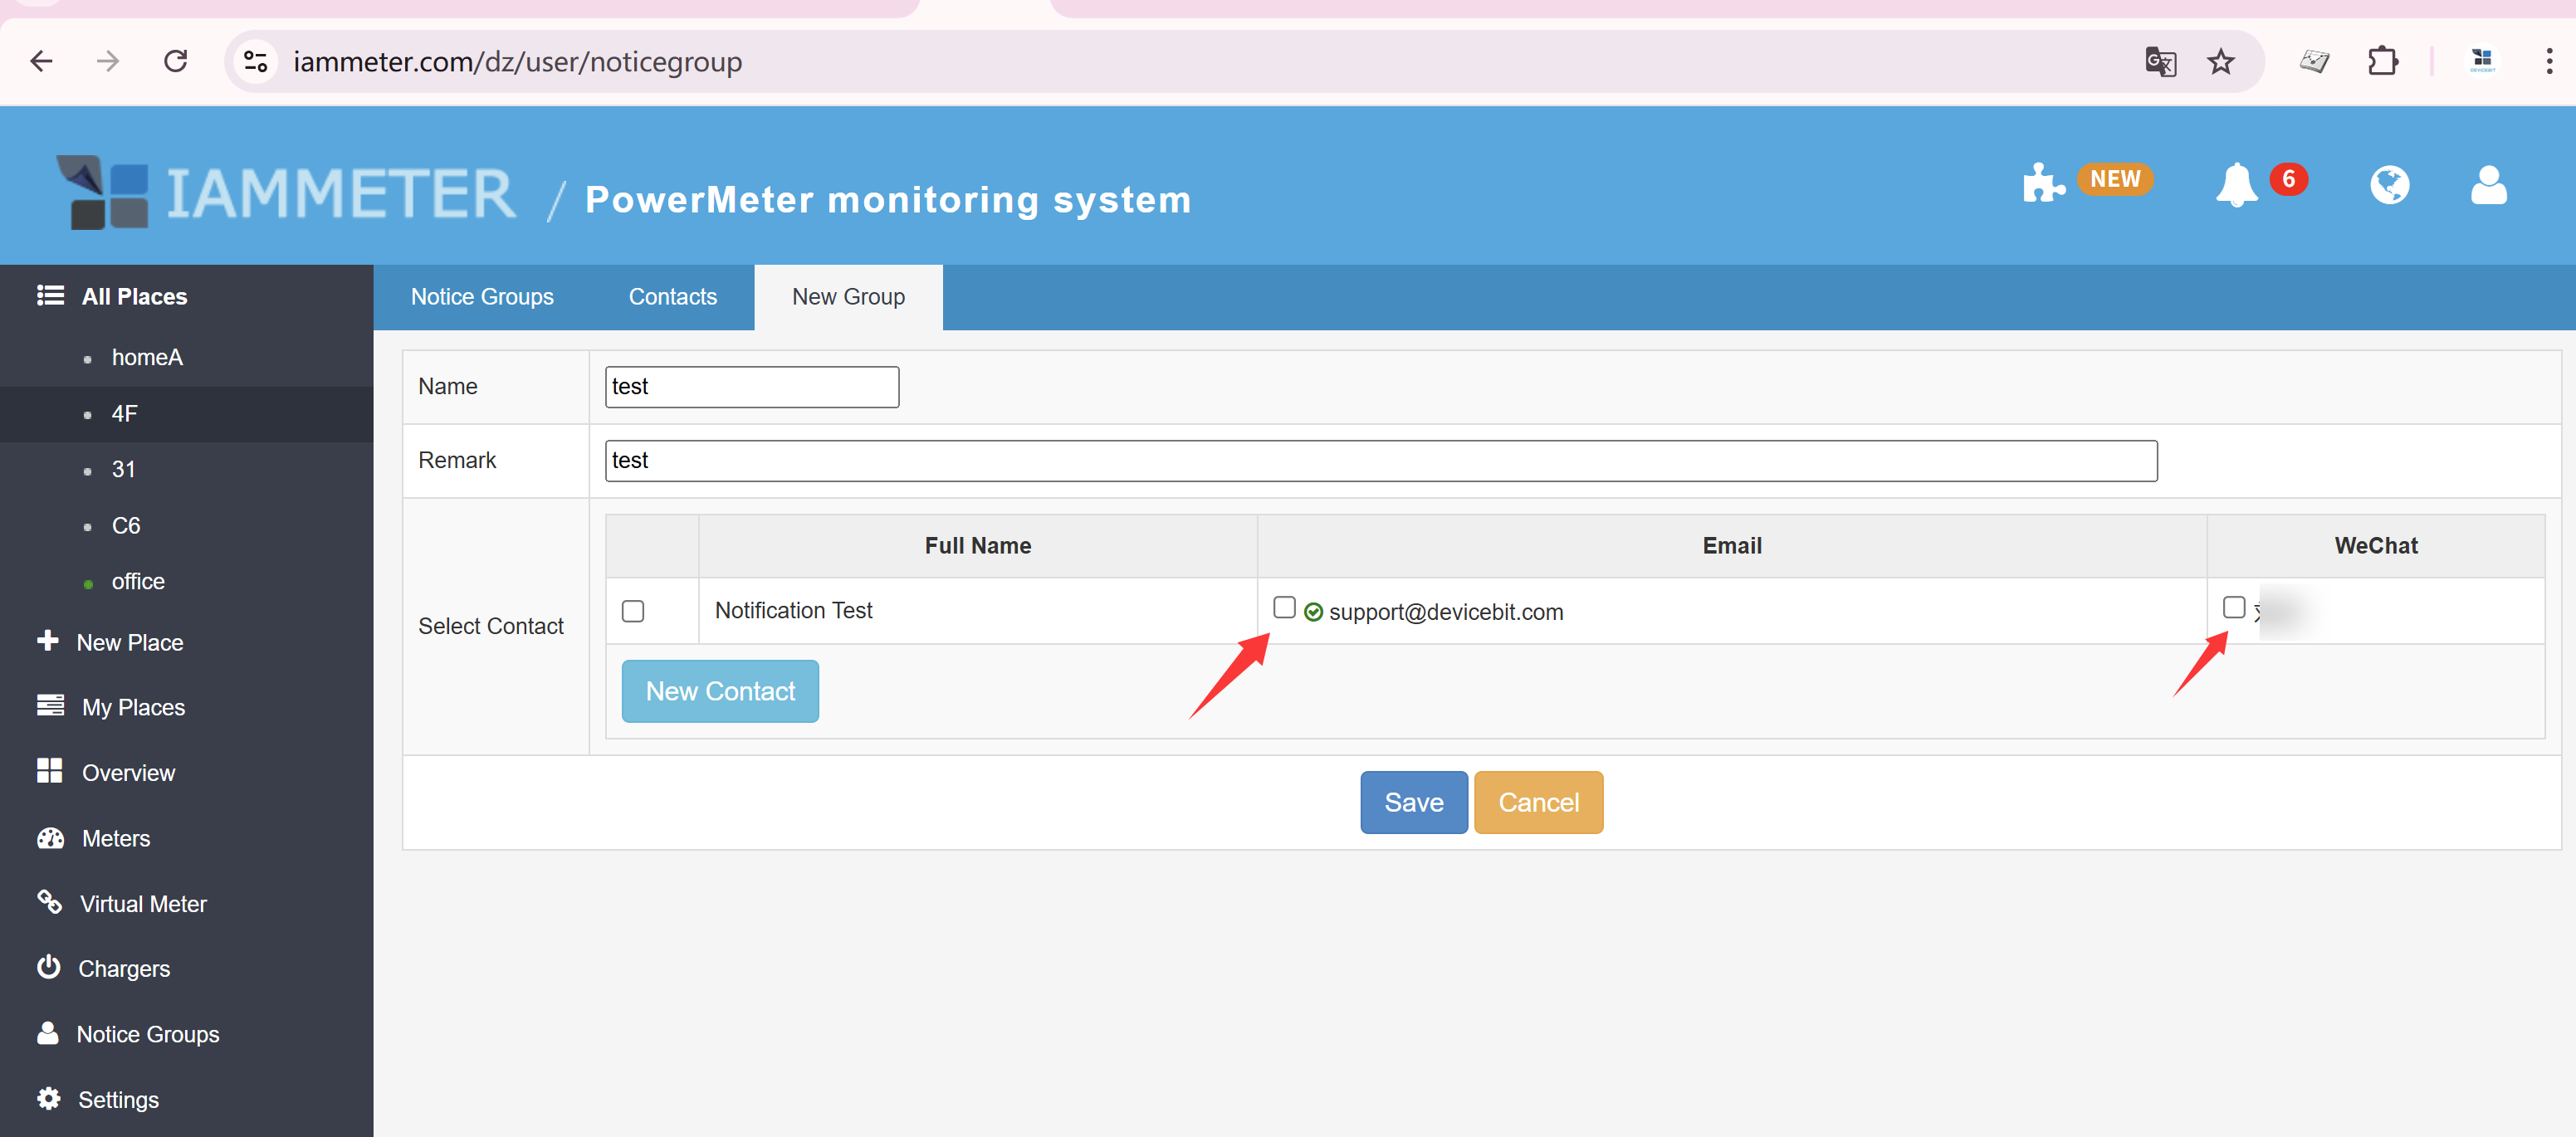Open Overview from the sidebar
Image resolution: width=2576 pixels, height=1137 pixels.
127,772
